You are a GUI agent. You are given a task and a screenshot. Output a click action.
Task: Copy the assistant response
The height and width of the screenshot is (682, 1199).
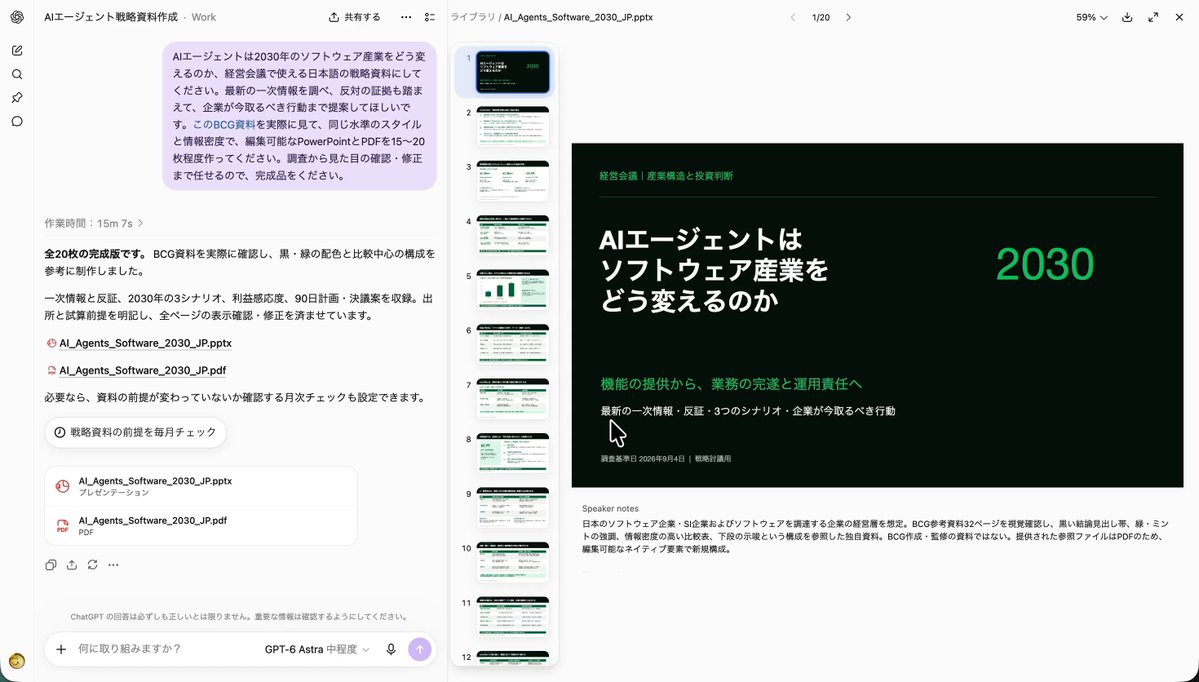click(x=50, y=565)
